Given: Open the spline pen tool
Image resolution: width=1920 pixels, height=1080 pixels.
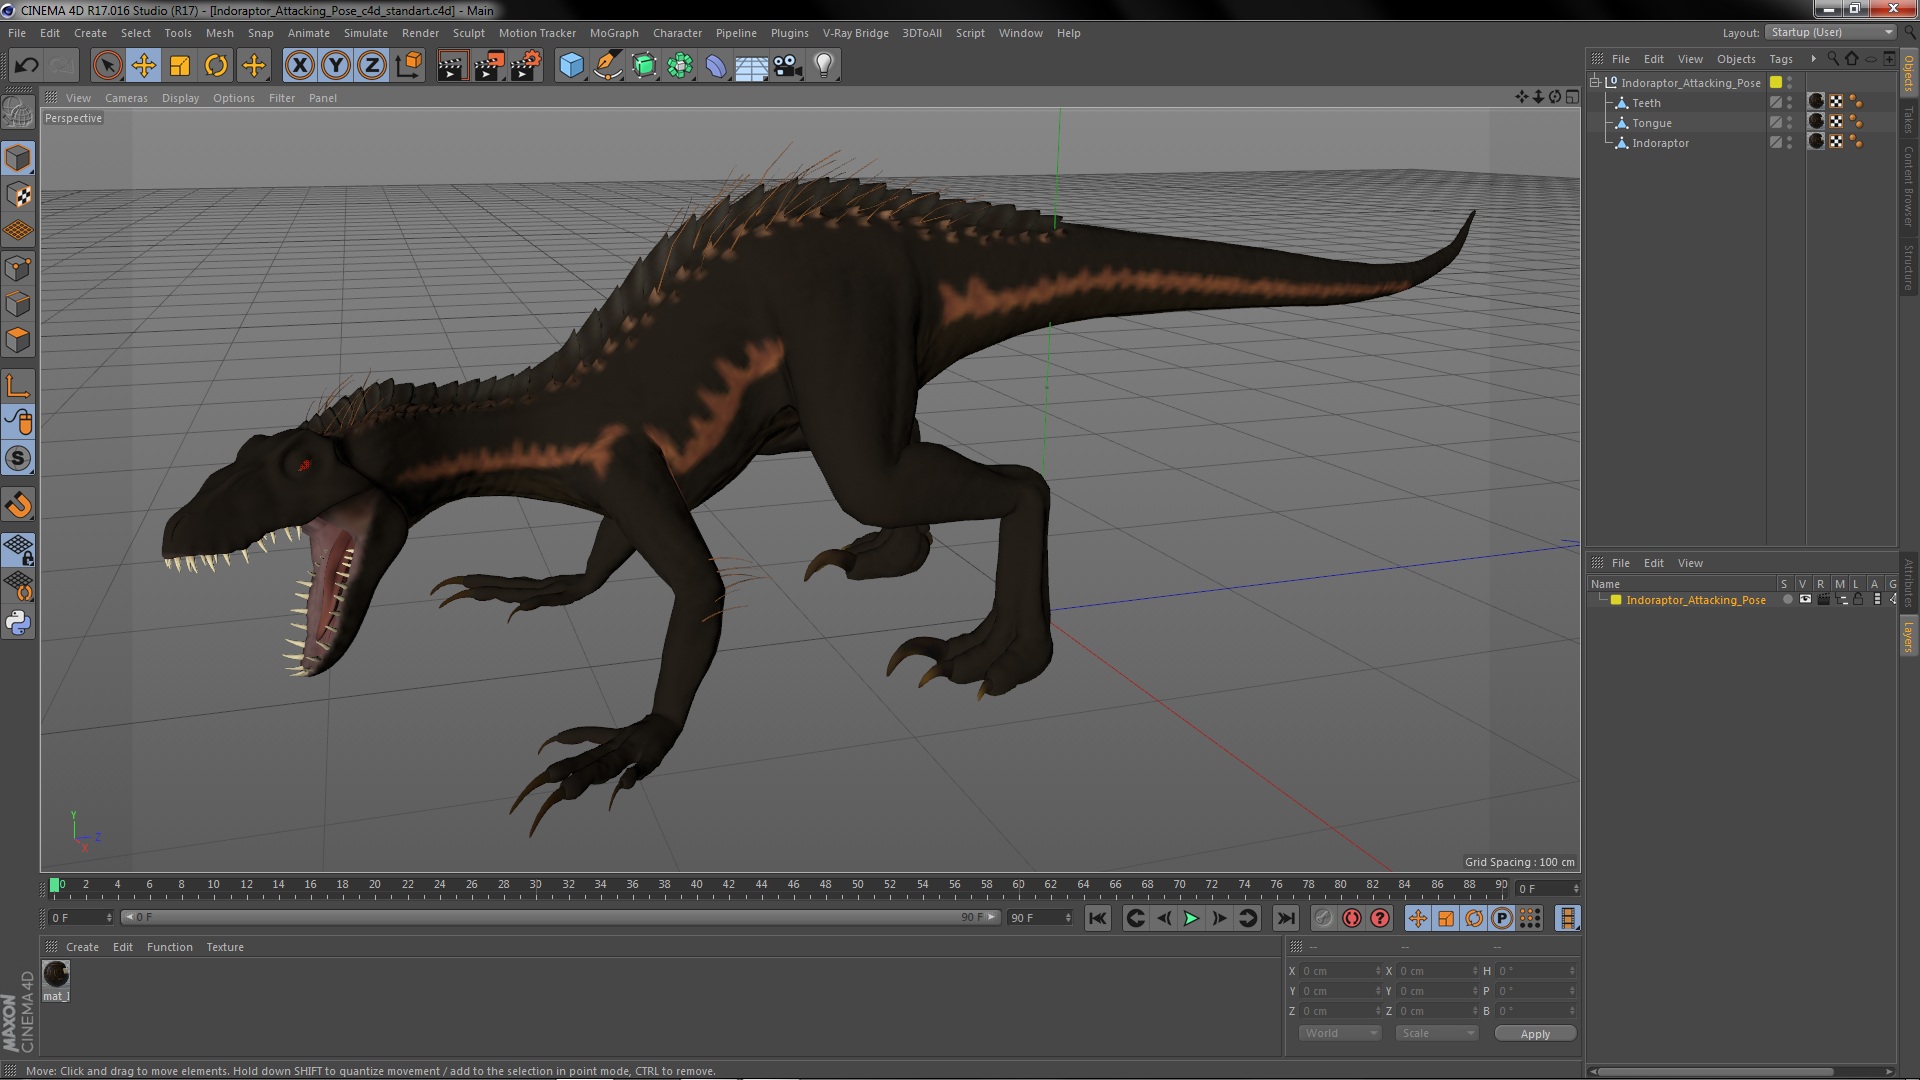Looking at the screenshot, I should [x=607, y=66].
